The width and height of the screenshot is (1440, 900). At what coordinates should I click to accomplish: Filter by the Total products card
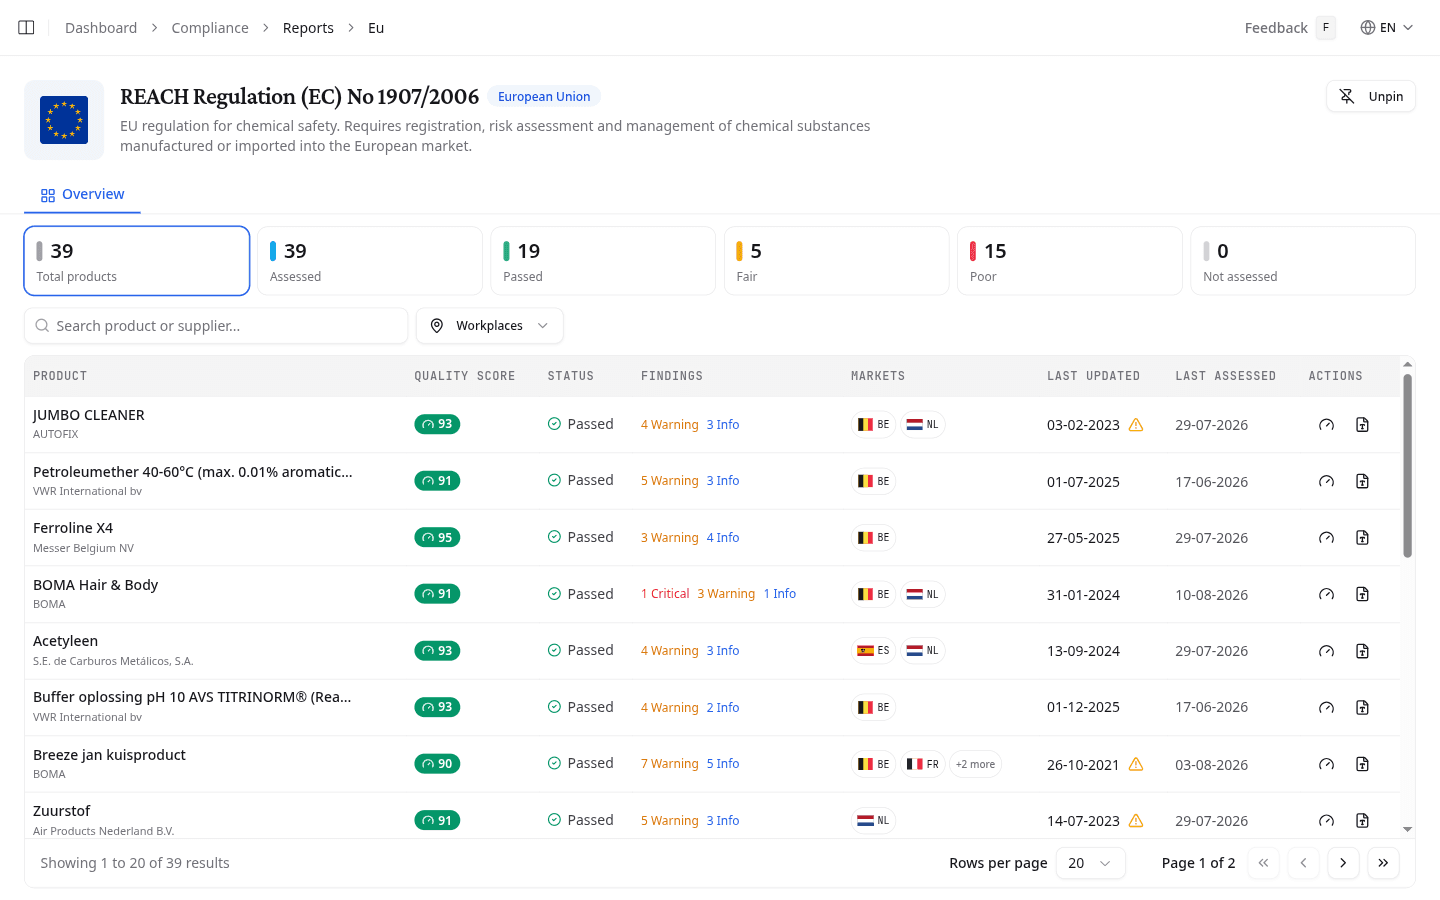click(x=137, y=261)
